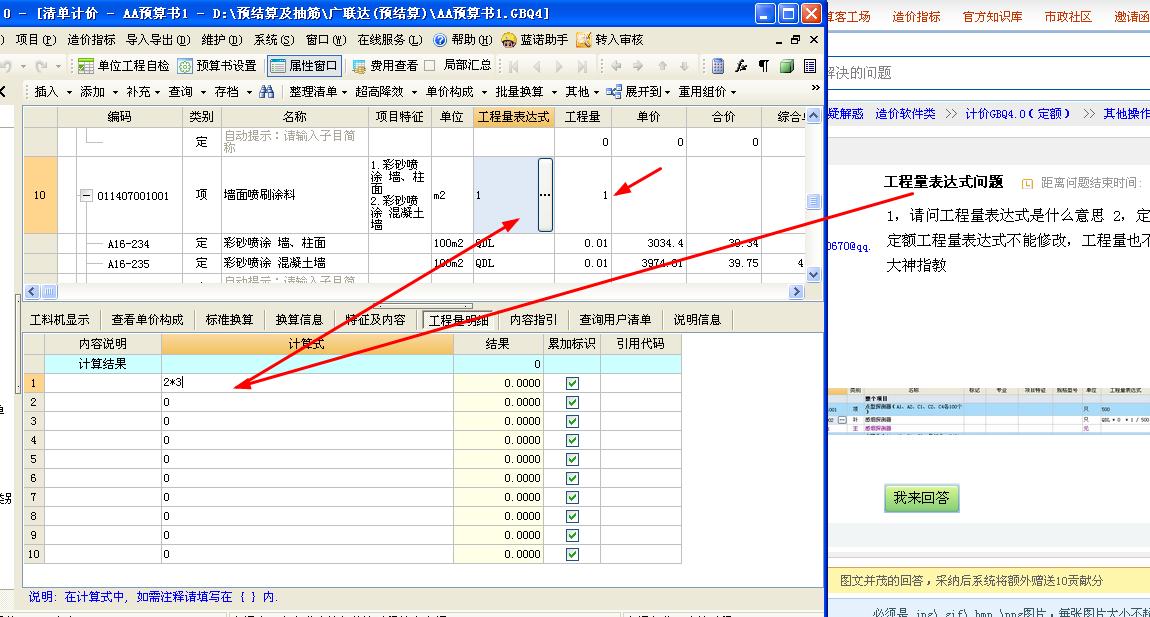Click the move-down gray arrow icon

pyautogui.click(x=684, y=66)
